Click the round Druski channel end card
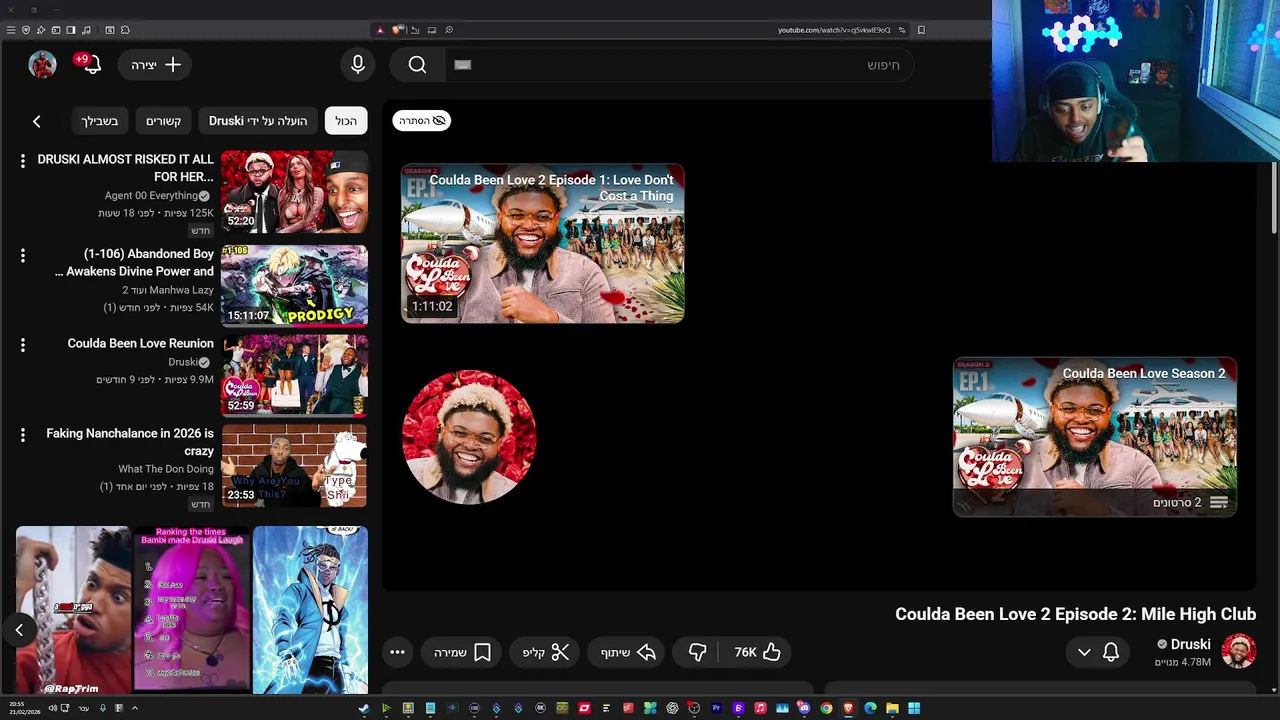 [469, 437]
